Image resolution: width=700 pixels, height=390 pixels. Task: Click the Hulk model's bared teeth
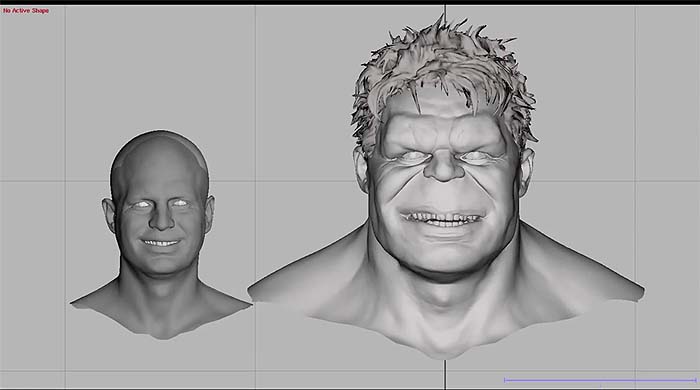point(442,219)
